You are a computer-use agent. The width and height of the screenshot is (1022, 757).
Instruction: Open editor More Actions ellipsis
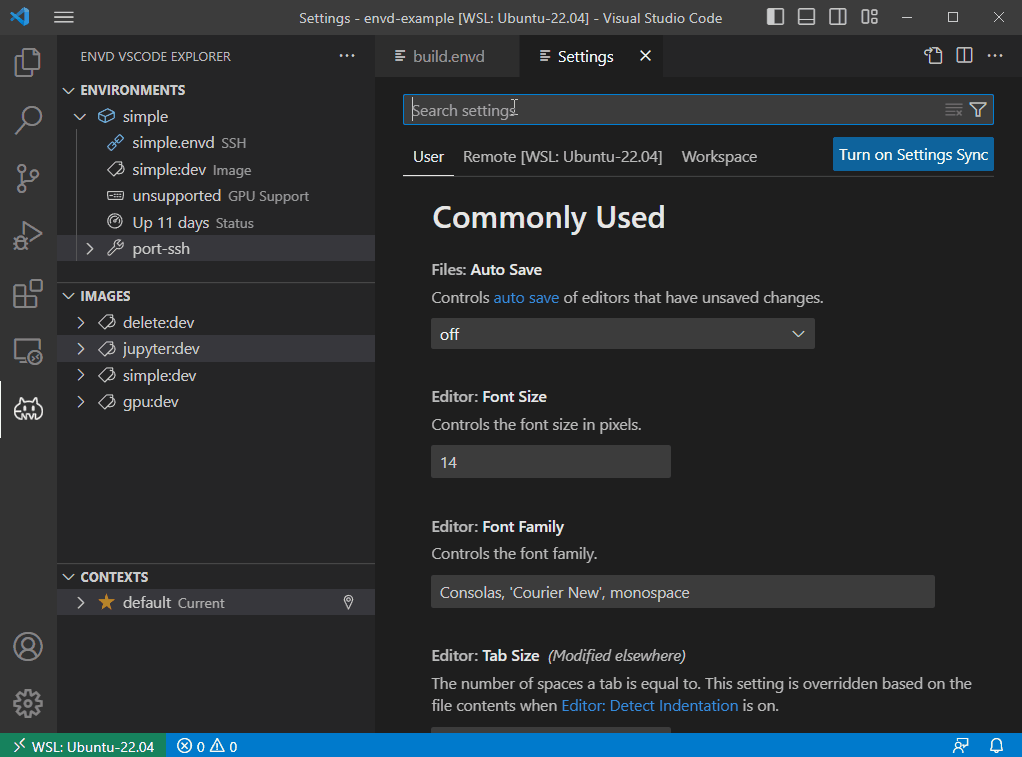pos(995,55)
